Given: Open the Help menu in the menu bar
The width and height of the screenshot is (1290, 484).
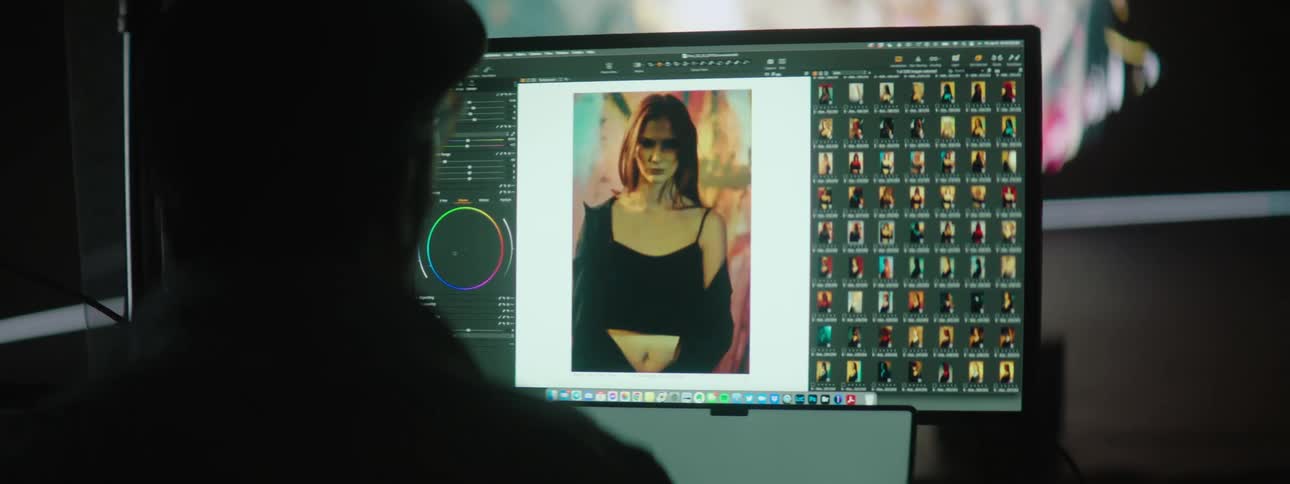Looking at the screenshot, I should (591, 52).
